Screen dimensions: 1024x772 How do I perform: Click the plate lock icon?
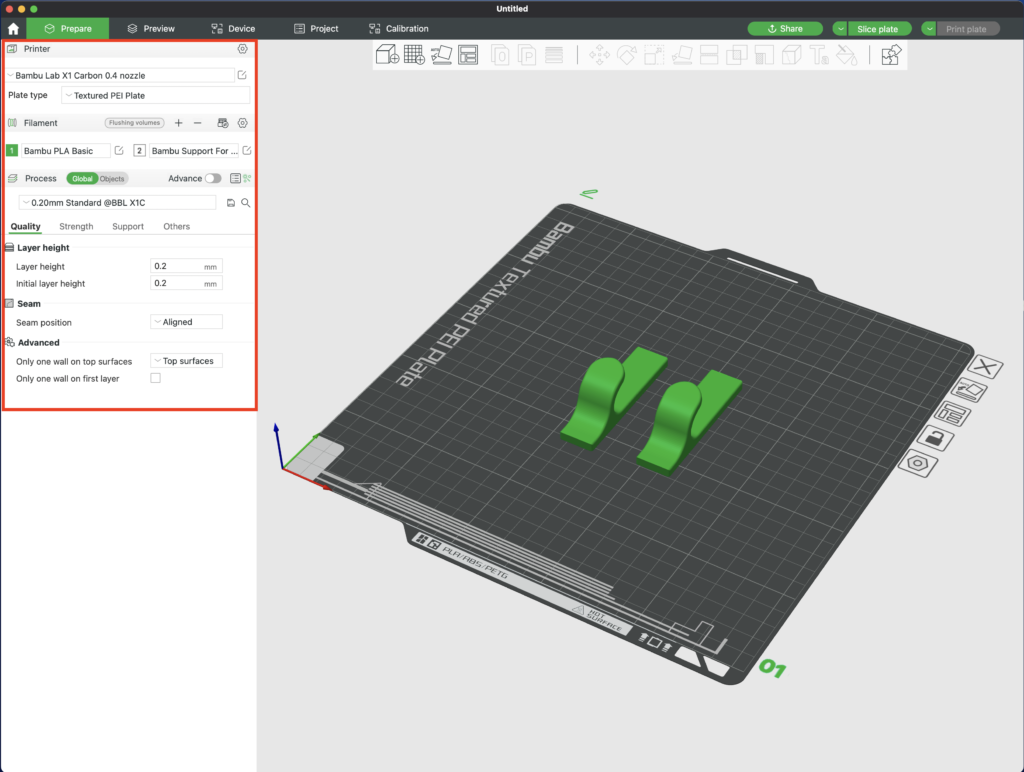click(x=935, y=438)
